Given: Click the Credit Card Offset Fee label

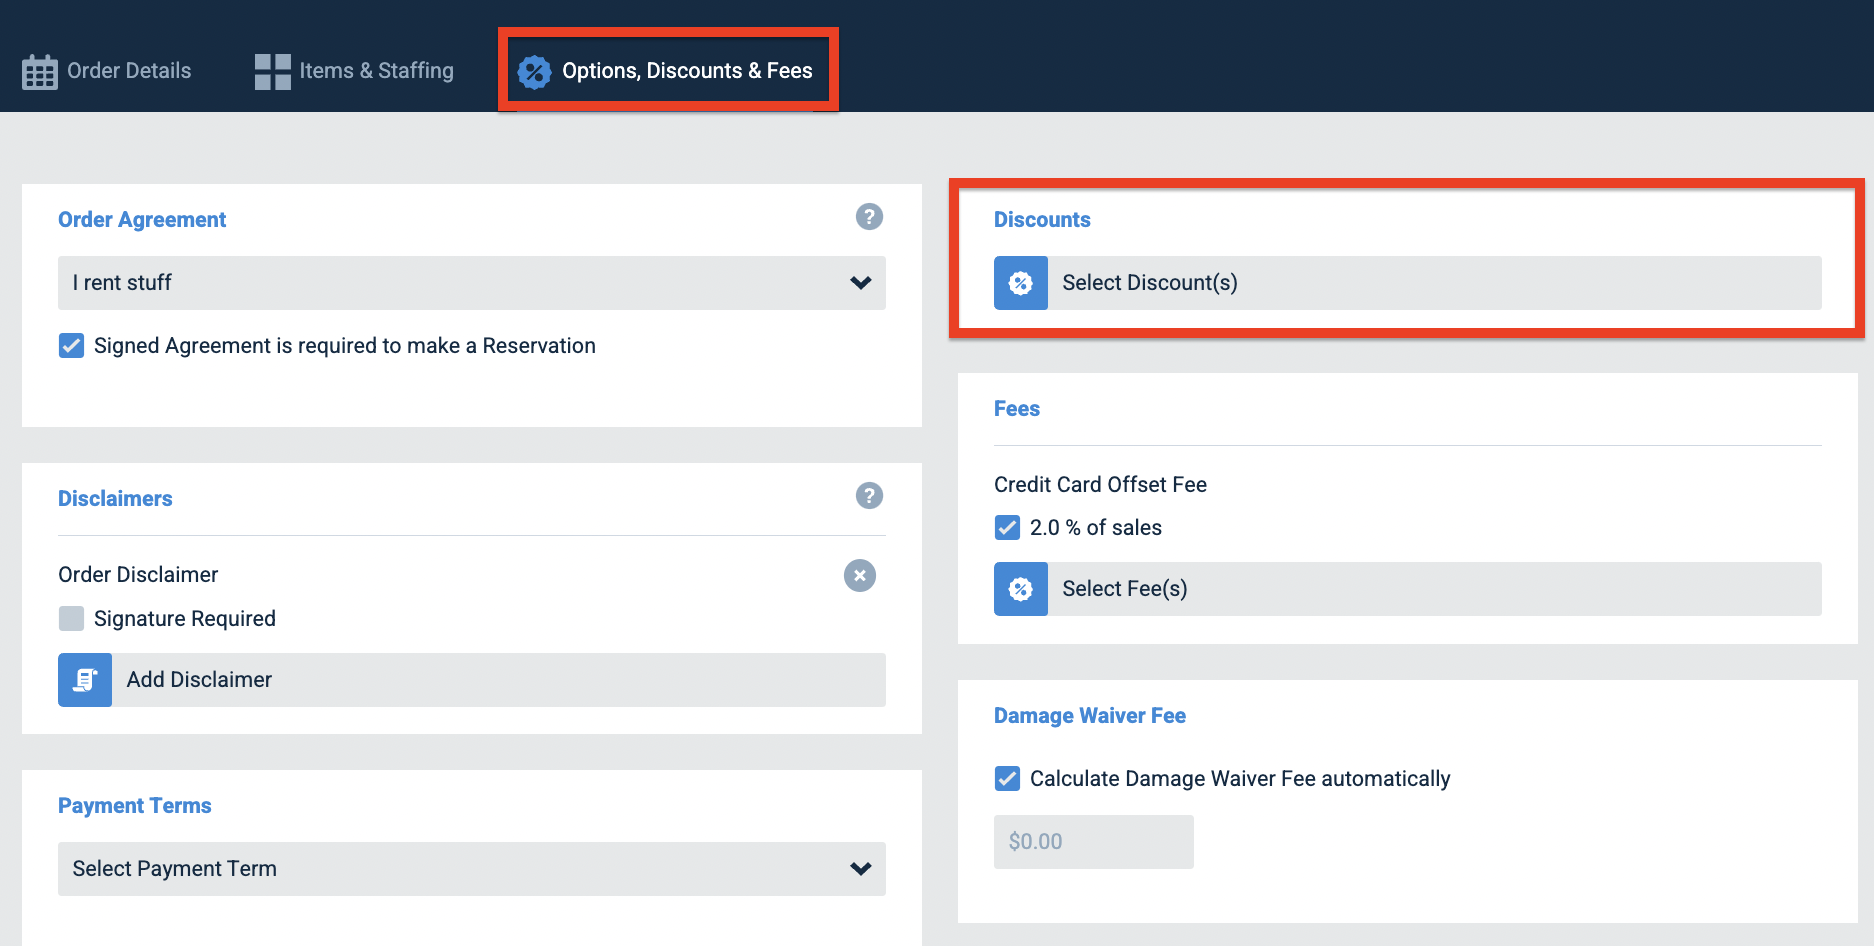Looking at the screenshot, I should [1100, 485].
